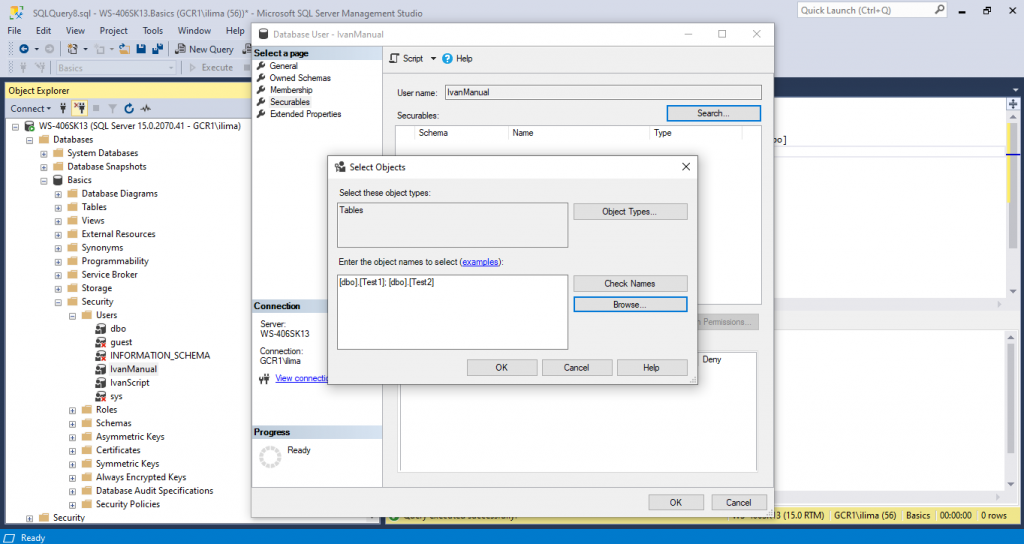1024x544 pixels.
Task: Click the view connection properties icon
Action: point(264,378)
